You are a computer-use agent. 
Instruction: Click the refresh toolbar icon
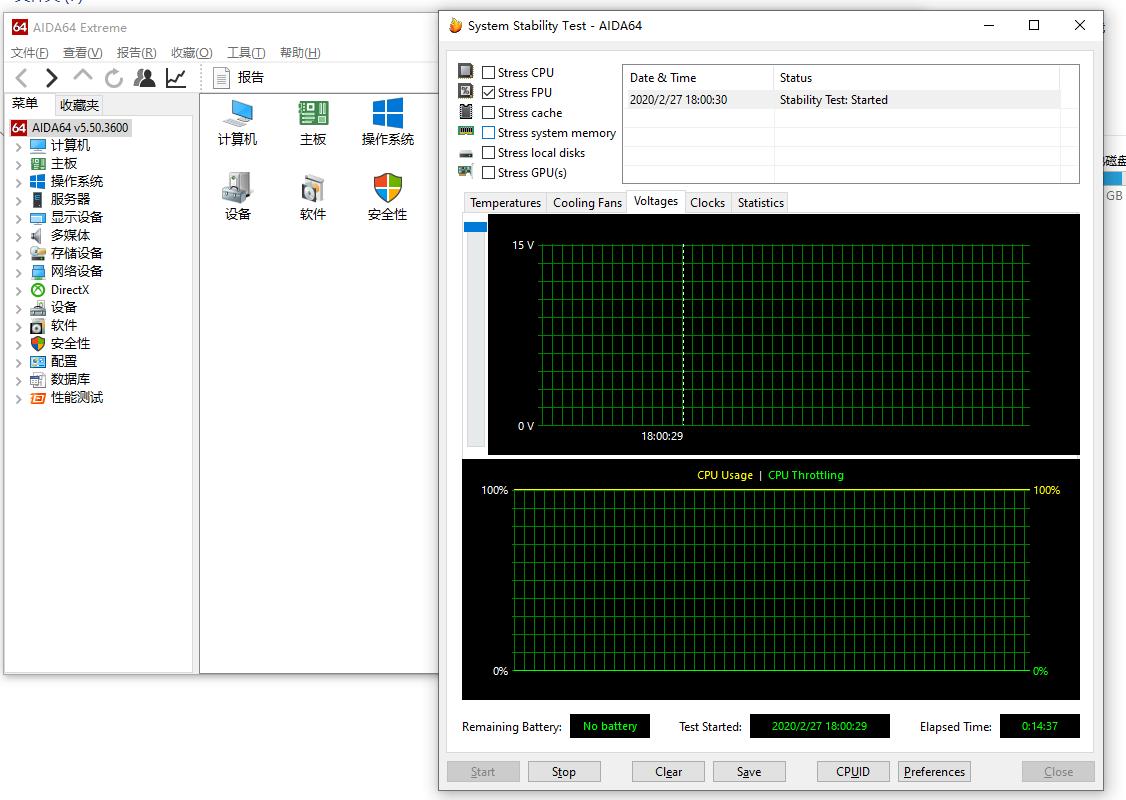click(x=114, y=78)
